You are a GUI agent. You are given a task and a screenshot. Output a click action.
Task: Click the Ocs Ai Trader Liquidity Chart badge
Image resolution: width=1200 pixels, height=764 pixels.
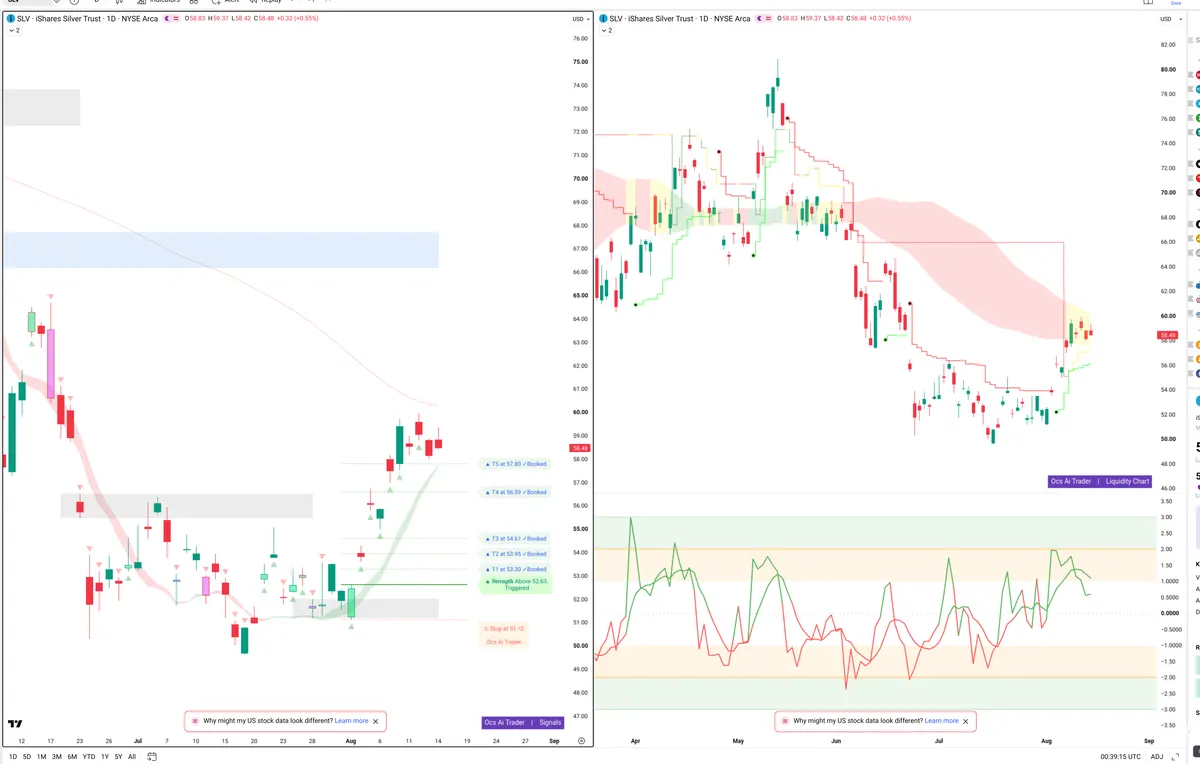click(x=1100, y=481)
